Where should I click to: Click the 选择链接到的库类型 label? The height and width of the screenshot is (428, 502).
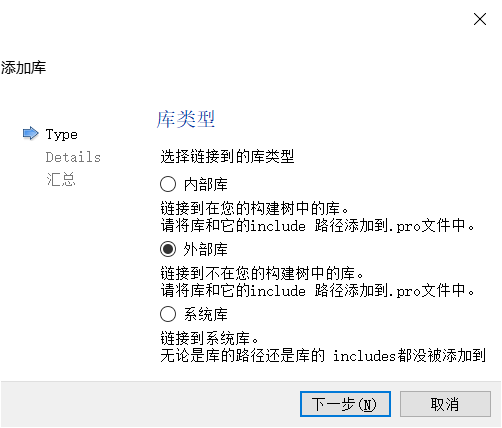227,156
